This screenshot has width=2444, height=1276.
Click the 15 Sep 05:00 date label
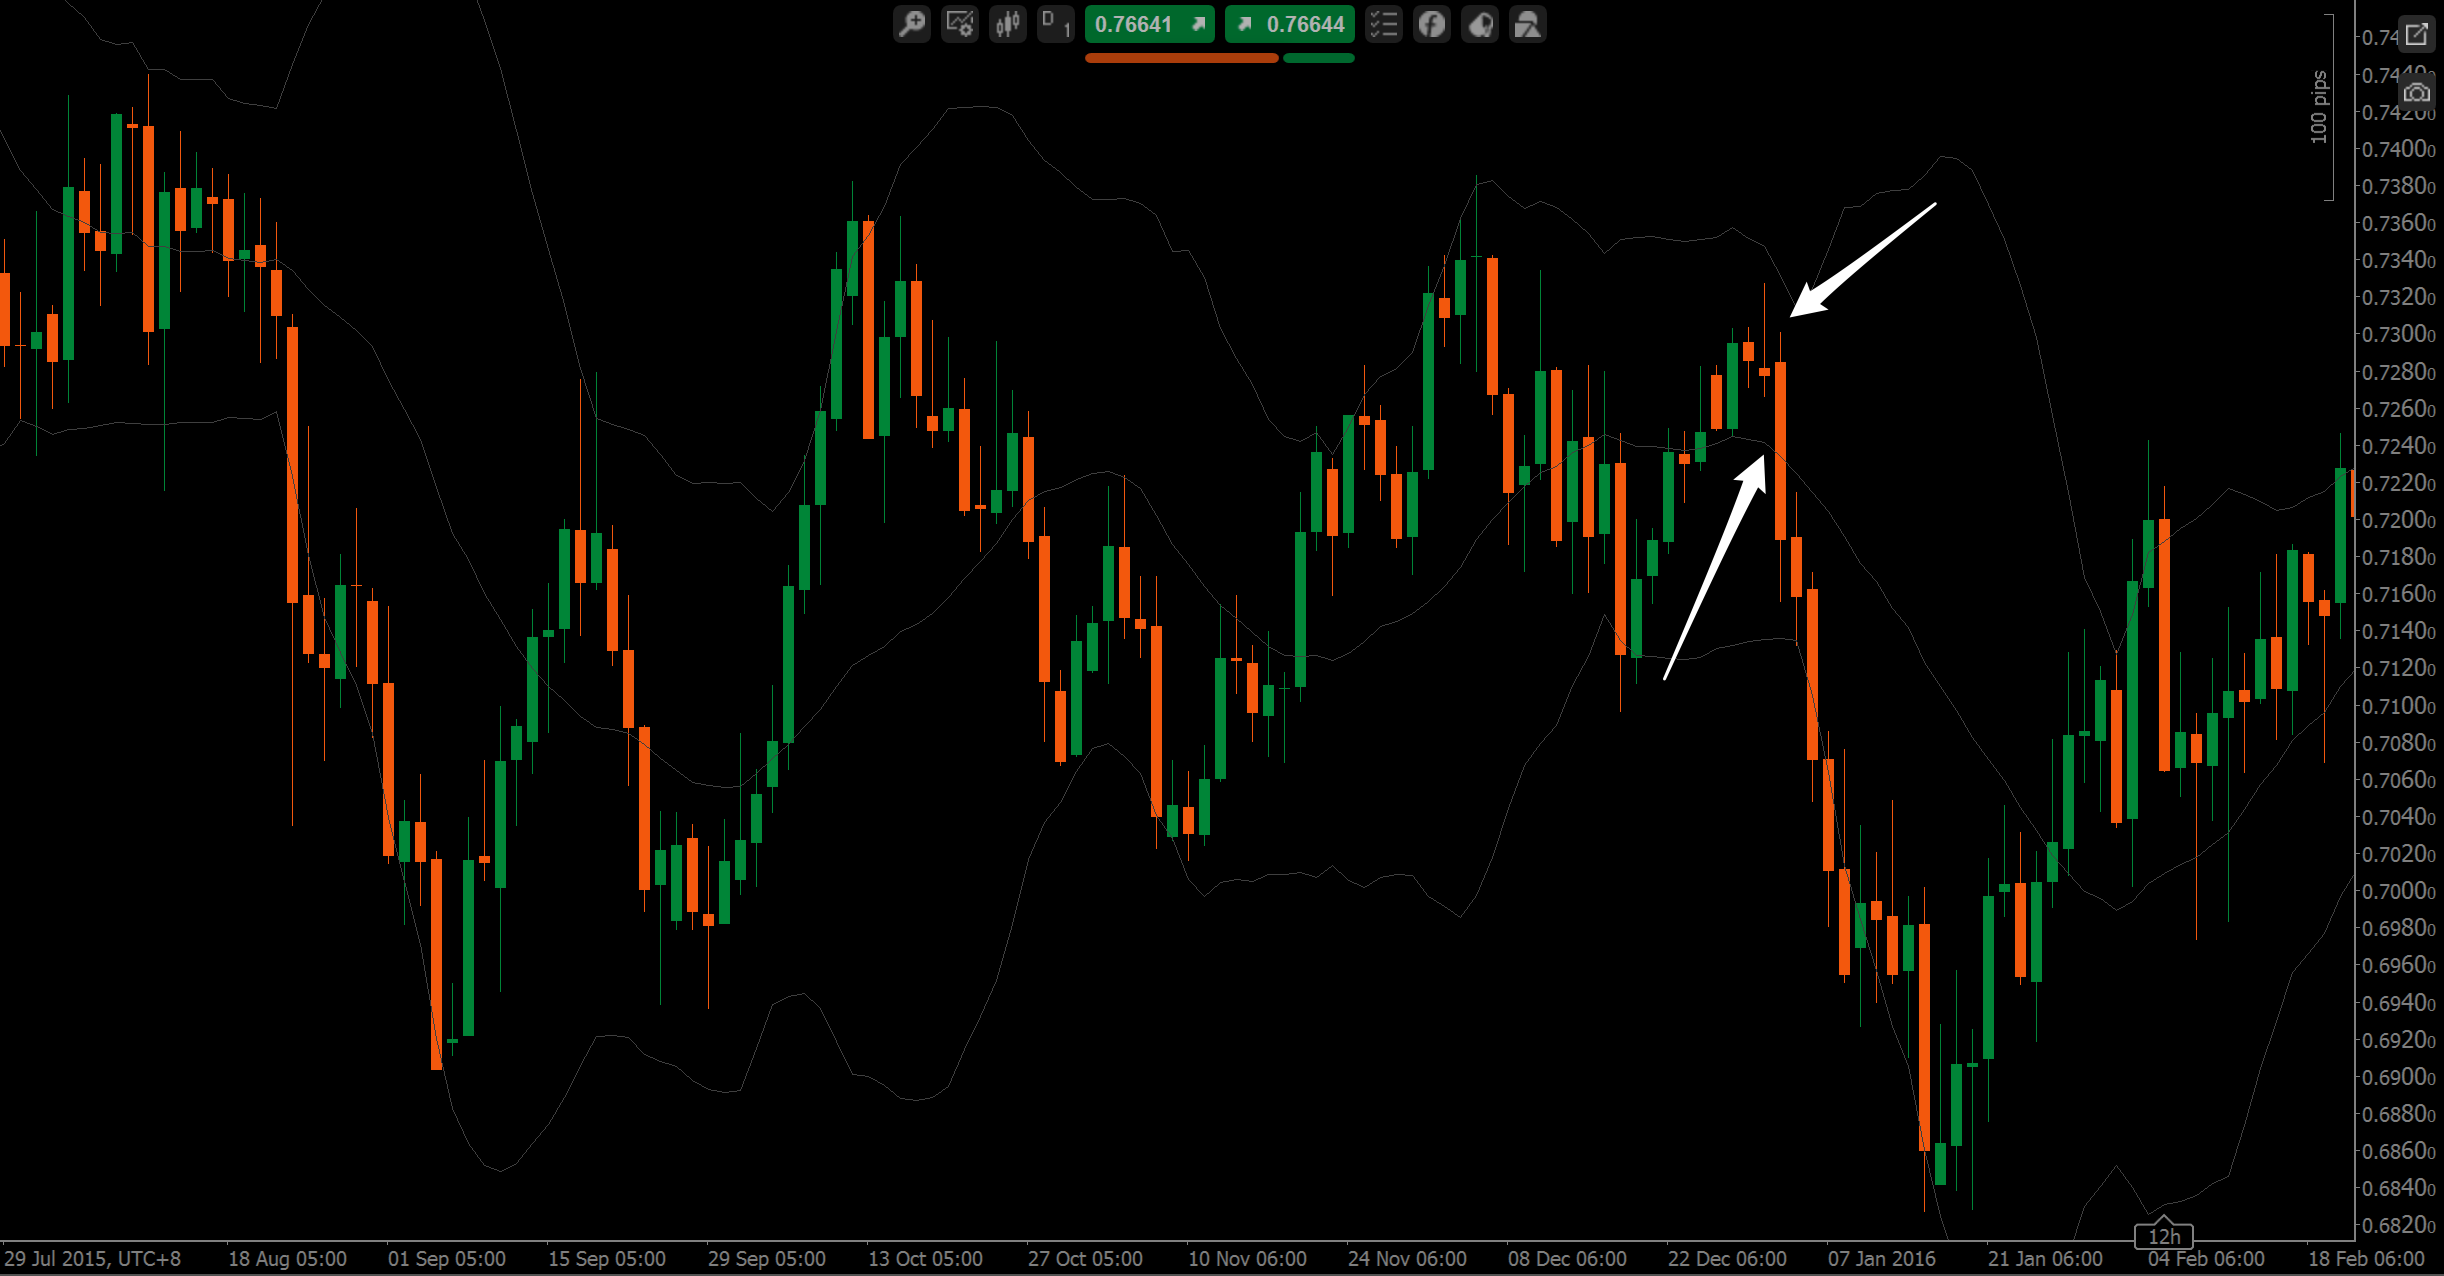tap(607, 1259)
